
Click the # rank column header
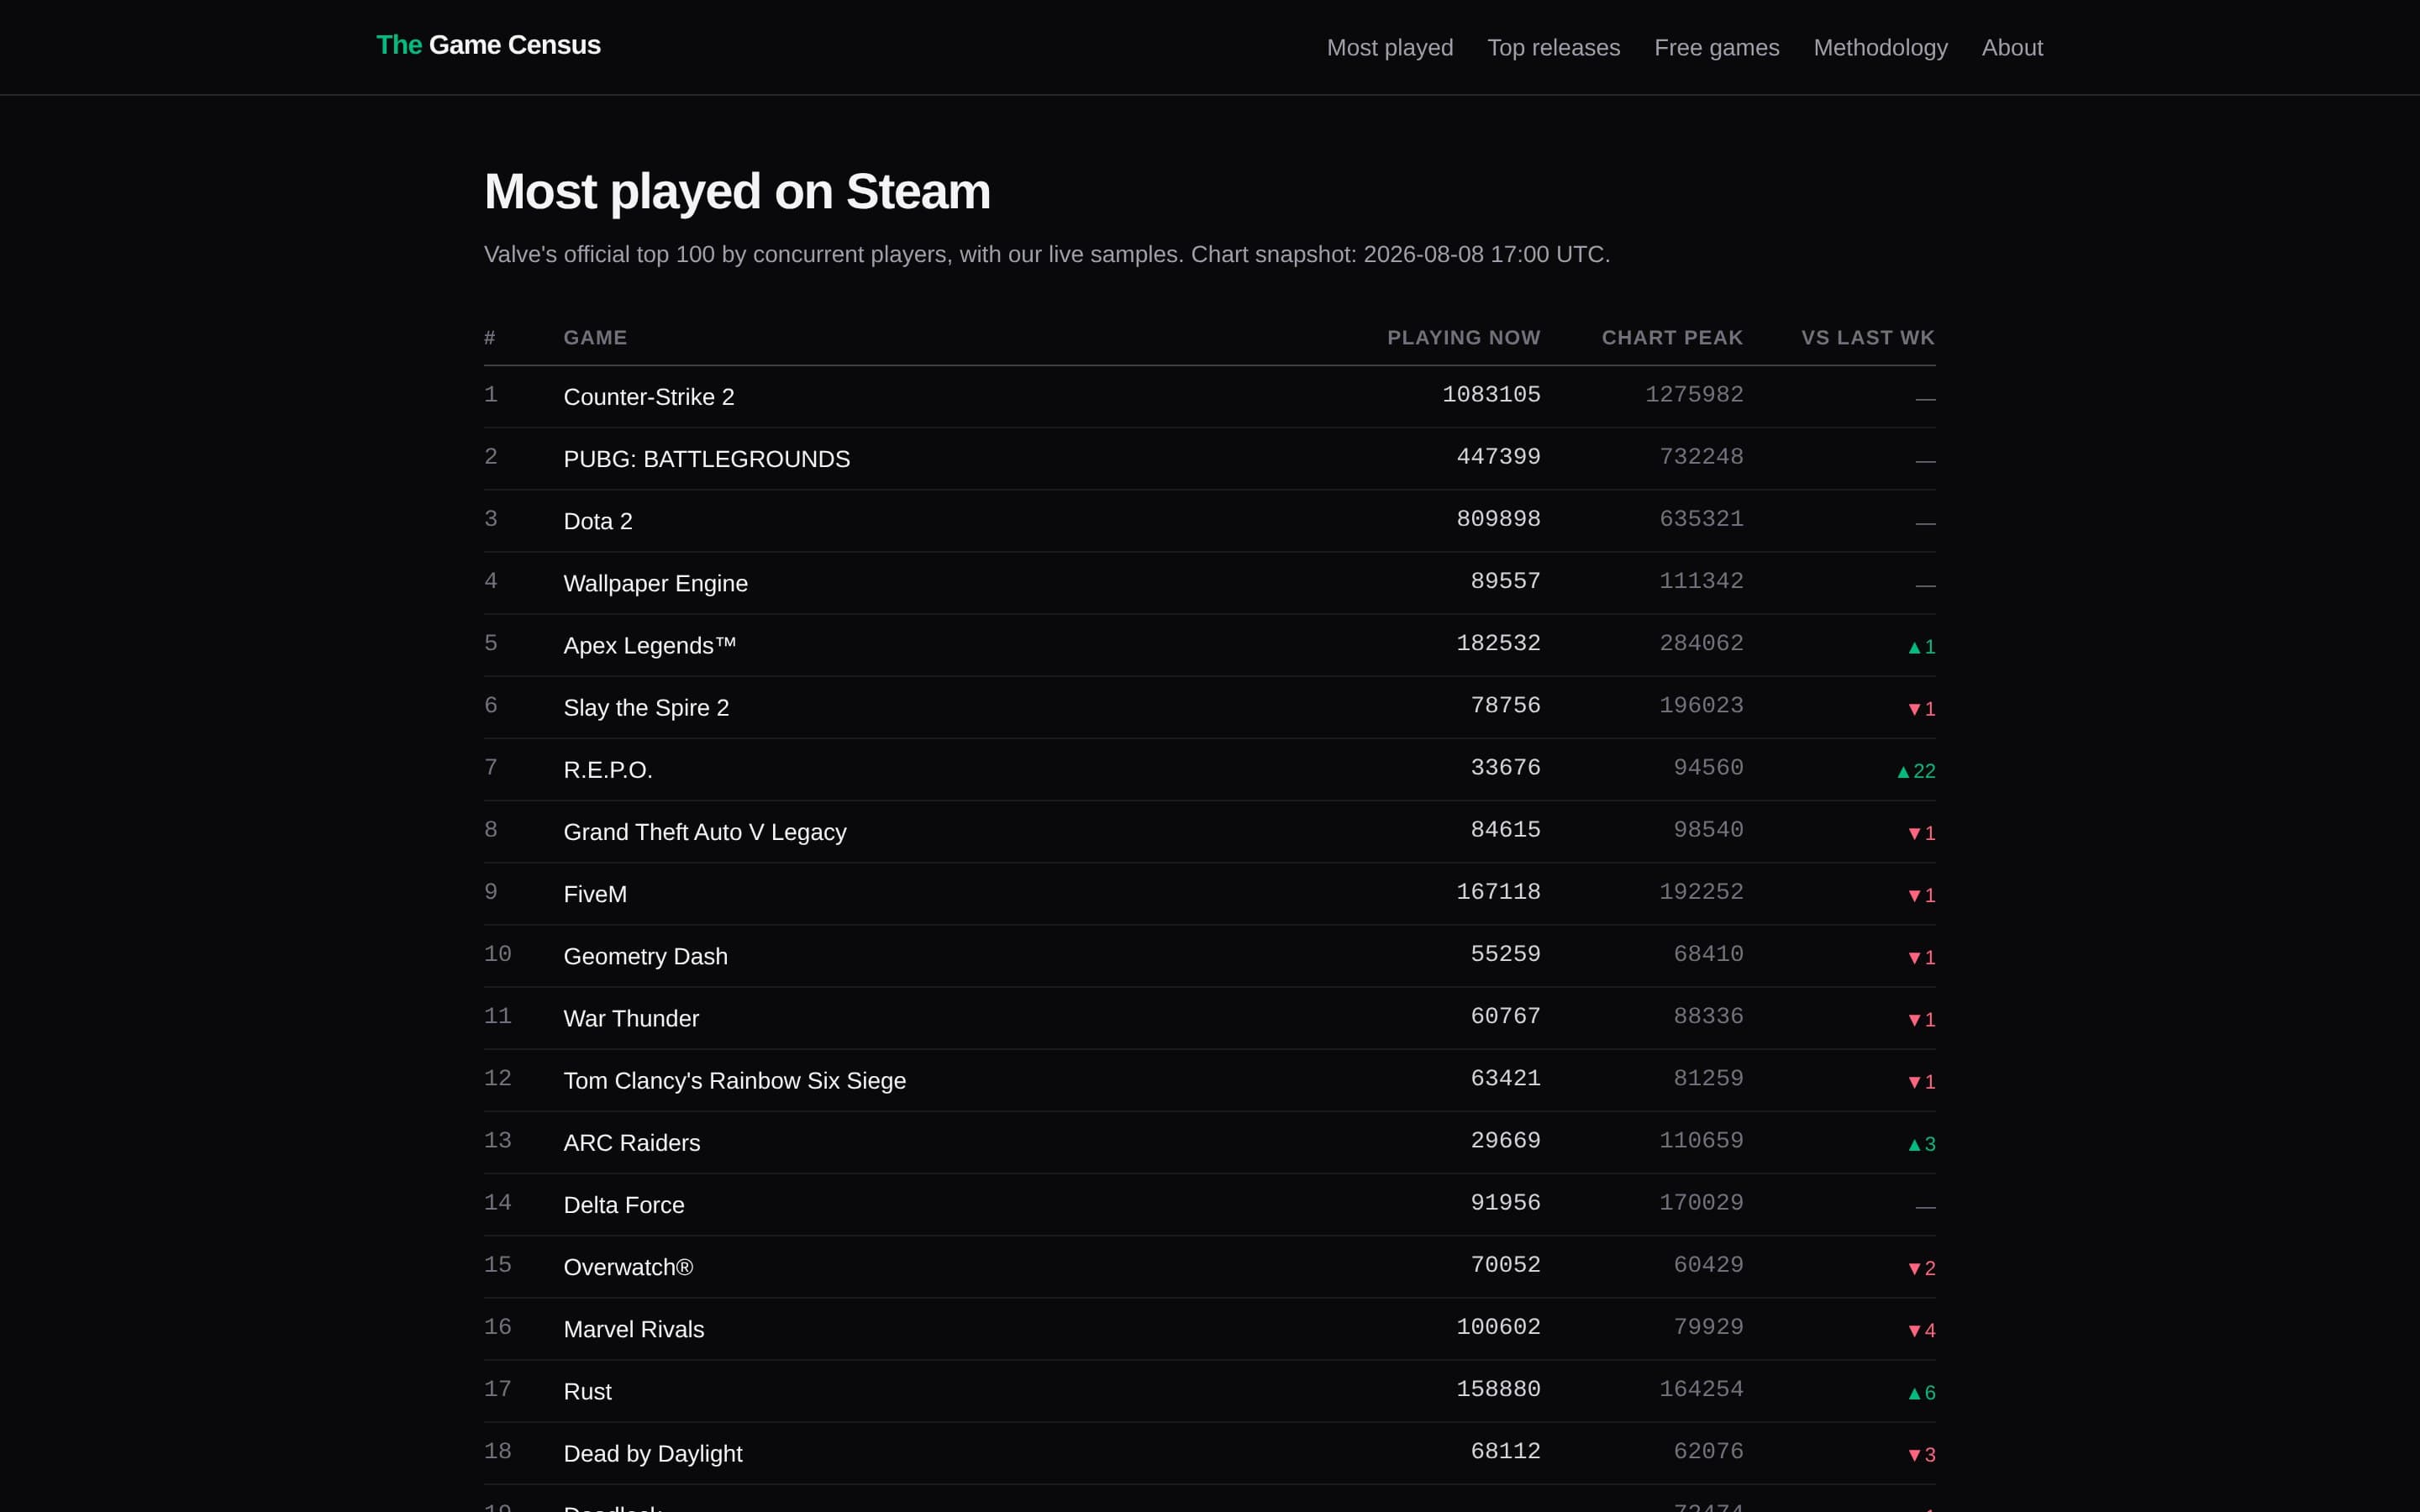[490, 338]
